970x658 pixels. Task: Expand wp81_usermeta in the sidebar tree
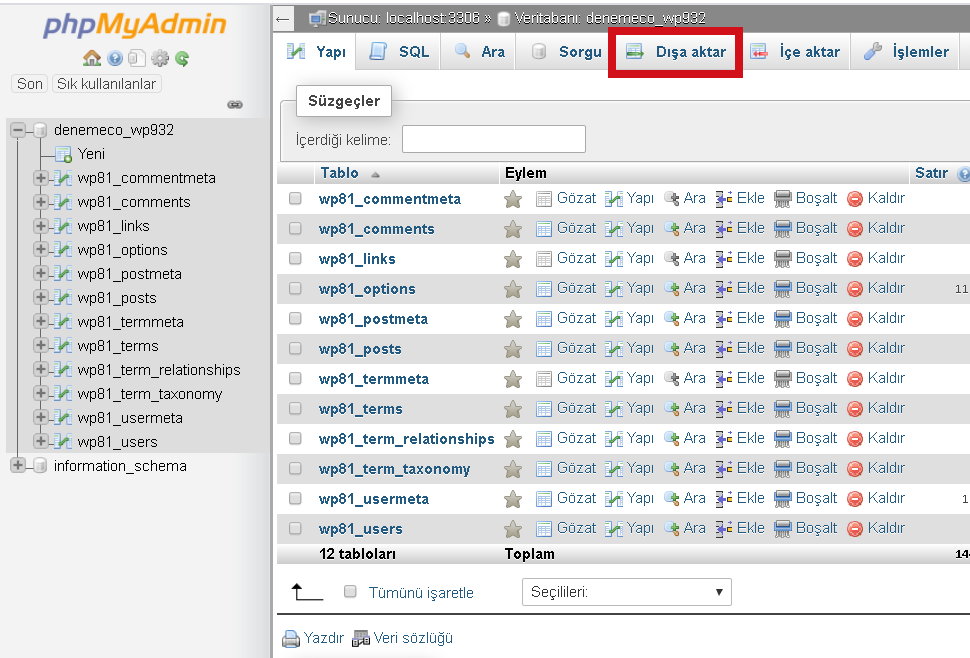[x=41, y=417]
